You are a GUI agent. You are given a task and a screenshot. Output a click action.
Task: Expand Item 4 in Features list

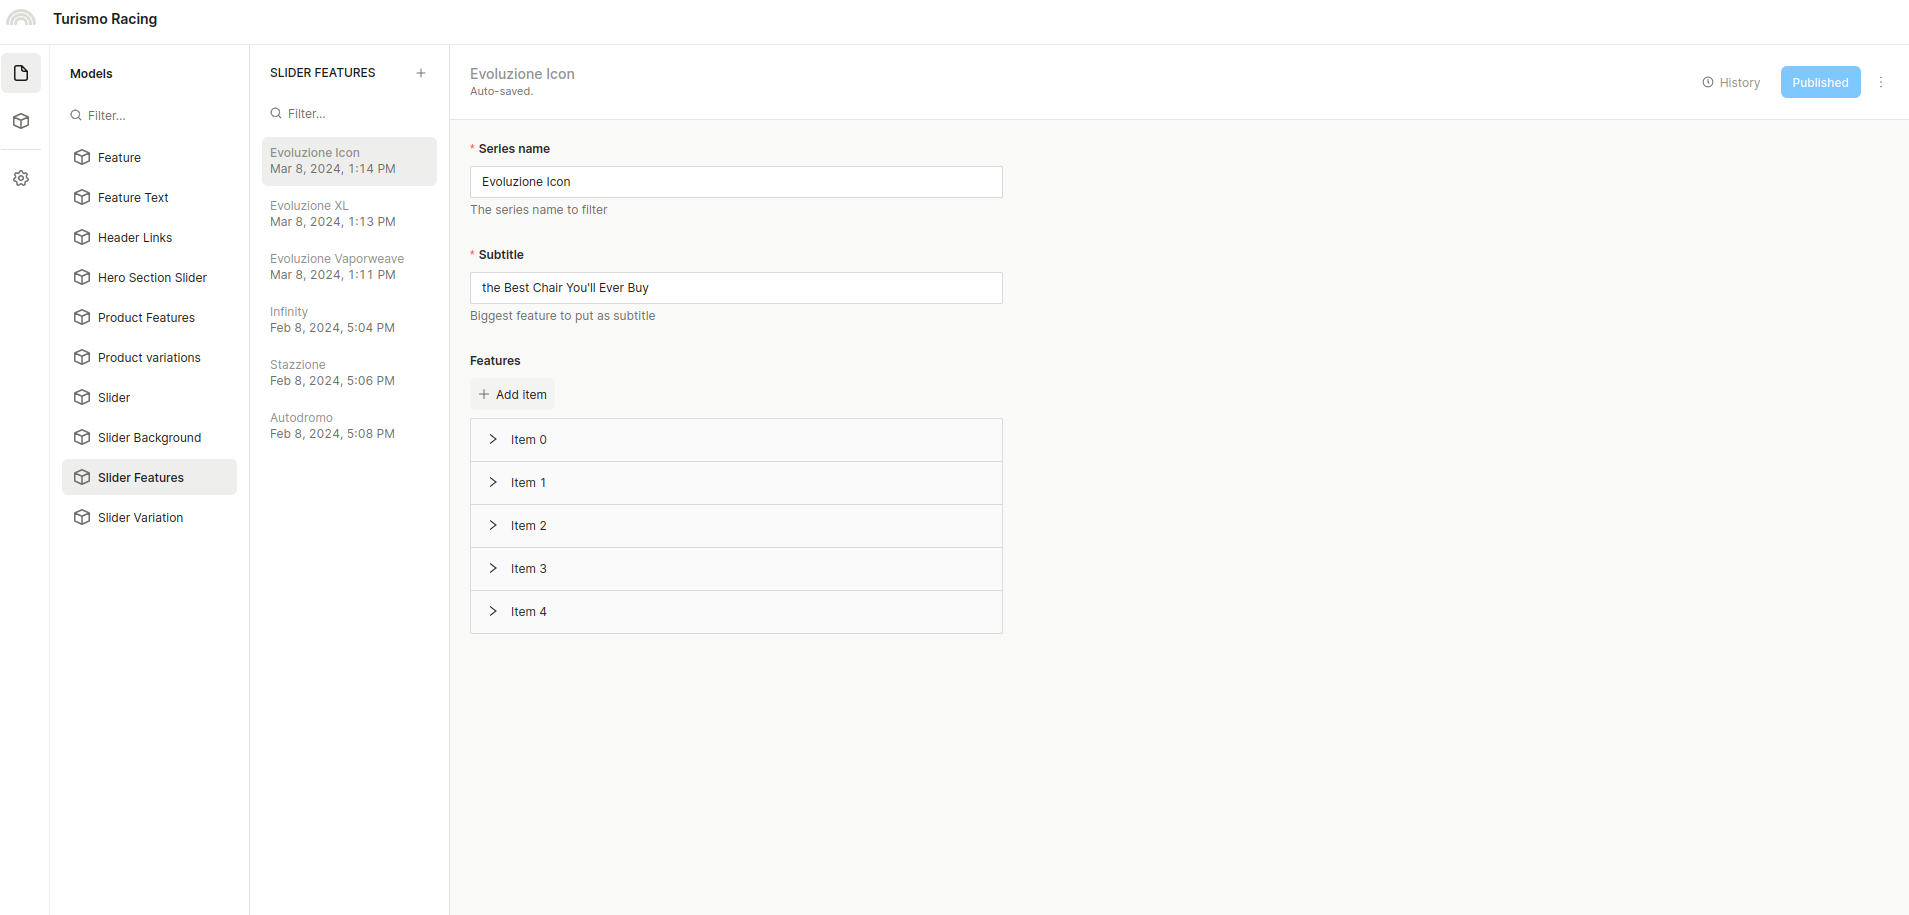[x=493, y=611]
